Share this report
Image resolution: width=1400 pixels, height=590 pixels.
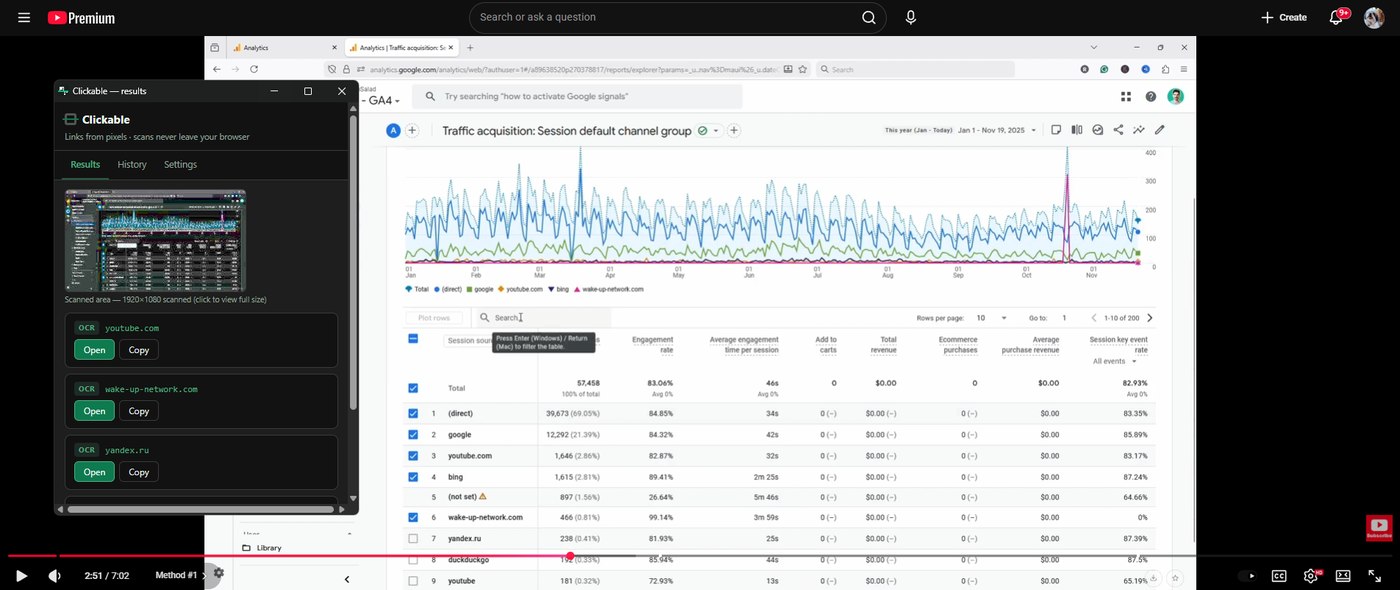point(1118,130)
